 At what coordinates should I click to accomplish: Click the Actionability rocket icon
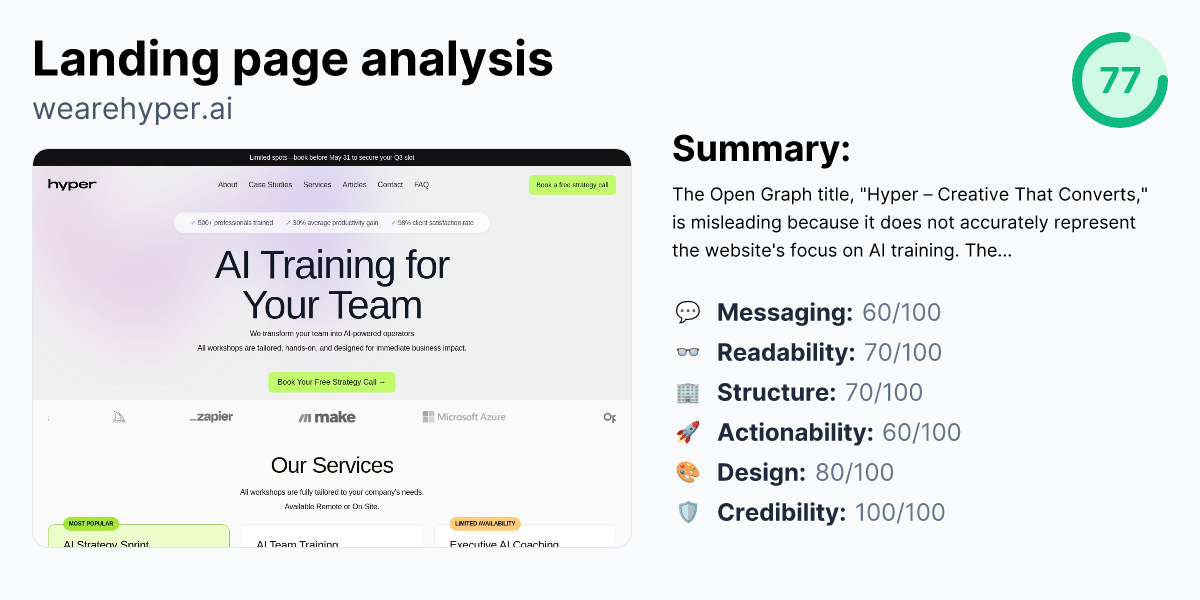[x=688, y=432]
